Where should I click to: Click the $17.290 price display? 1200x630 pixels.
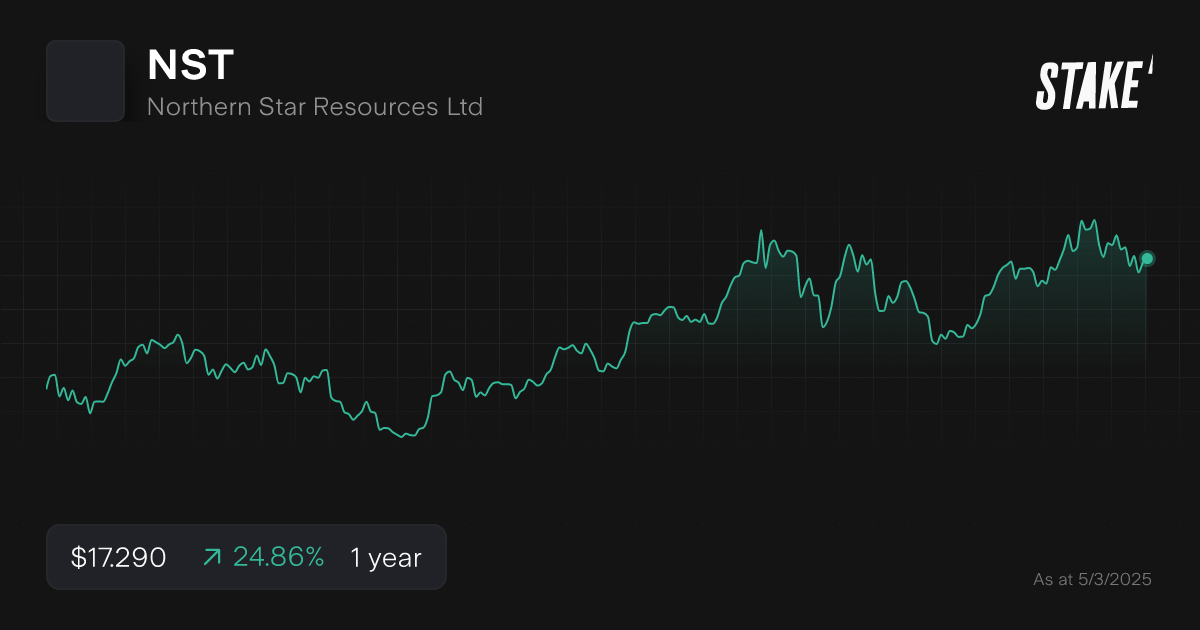[x=117, y=556]
